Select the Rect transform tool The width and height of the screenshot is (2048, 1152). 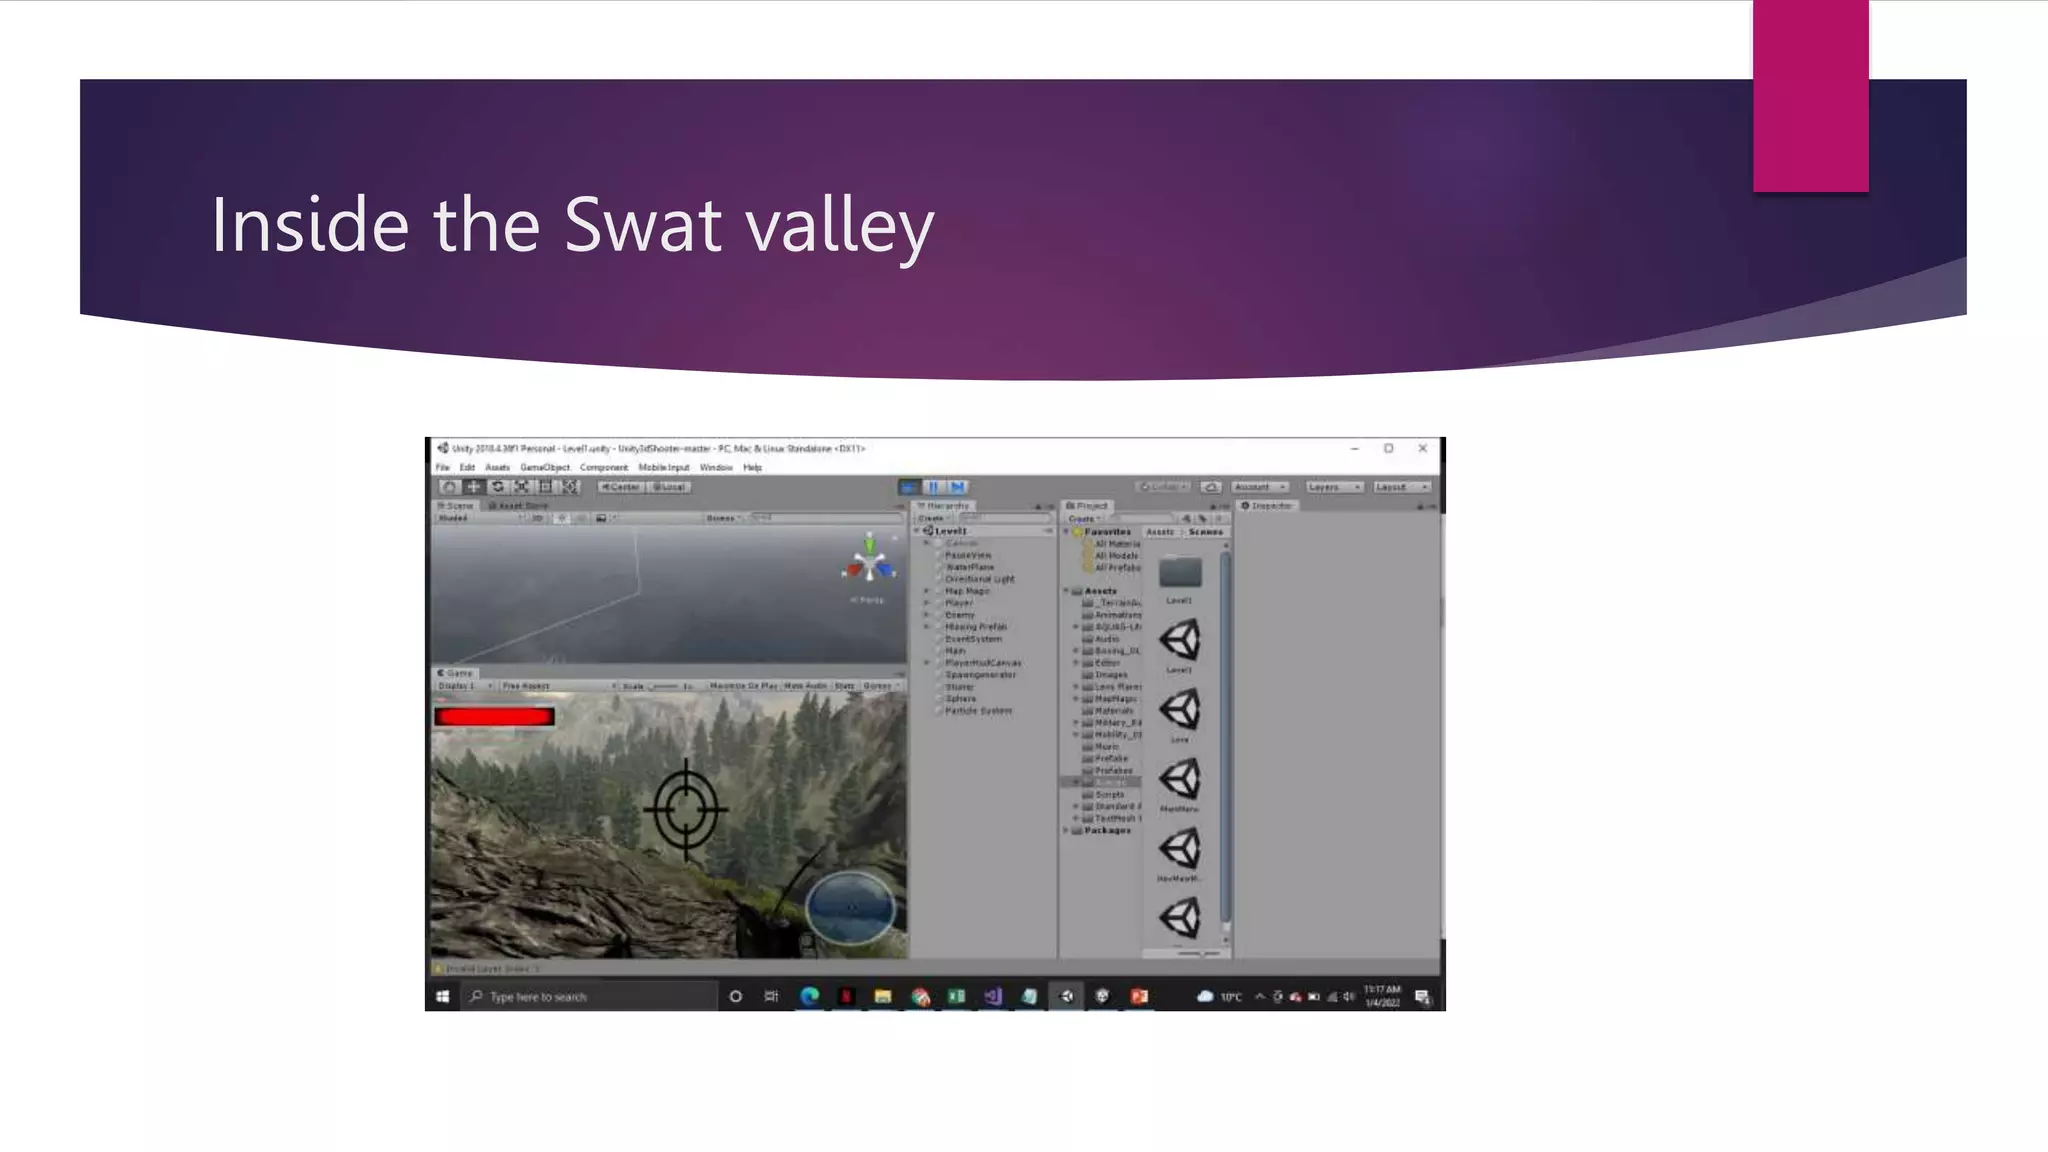coord(545,487)
